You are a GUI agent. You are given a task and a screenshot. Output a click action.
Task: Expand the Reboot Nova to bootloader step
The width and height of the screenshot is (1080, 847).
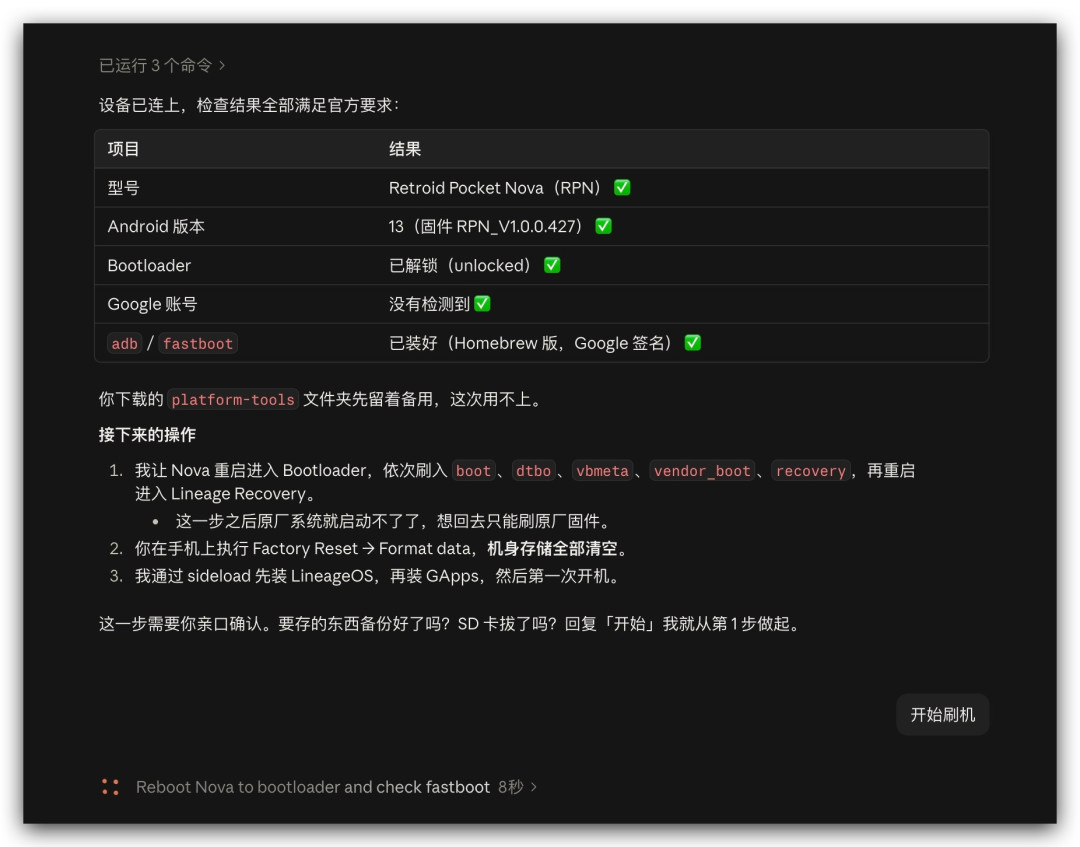pyautogui.click(x=336, y=786)
